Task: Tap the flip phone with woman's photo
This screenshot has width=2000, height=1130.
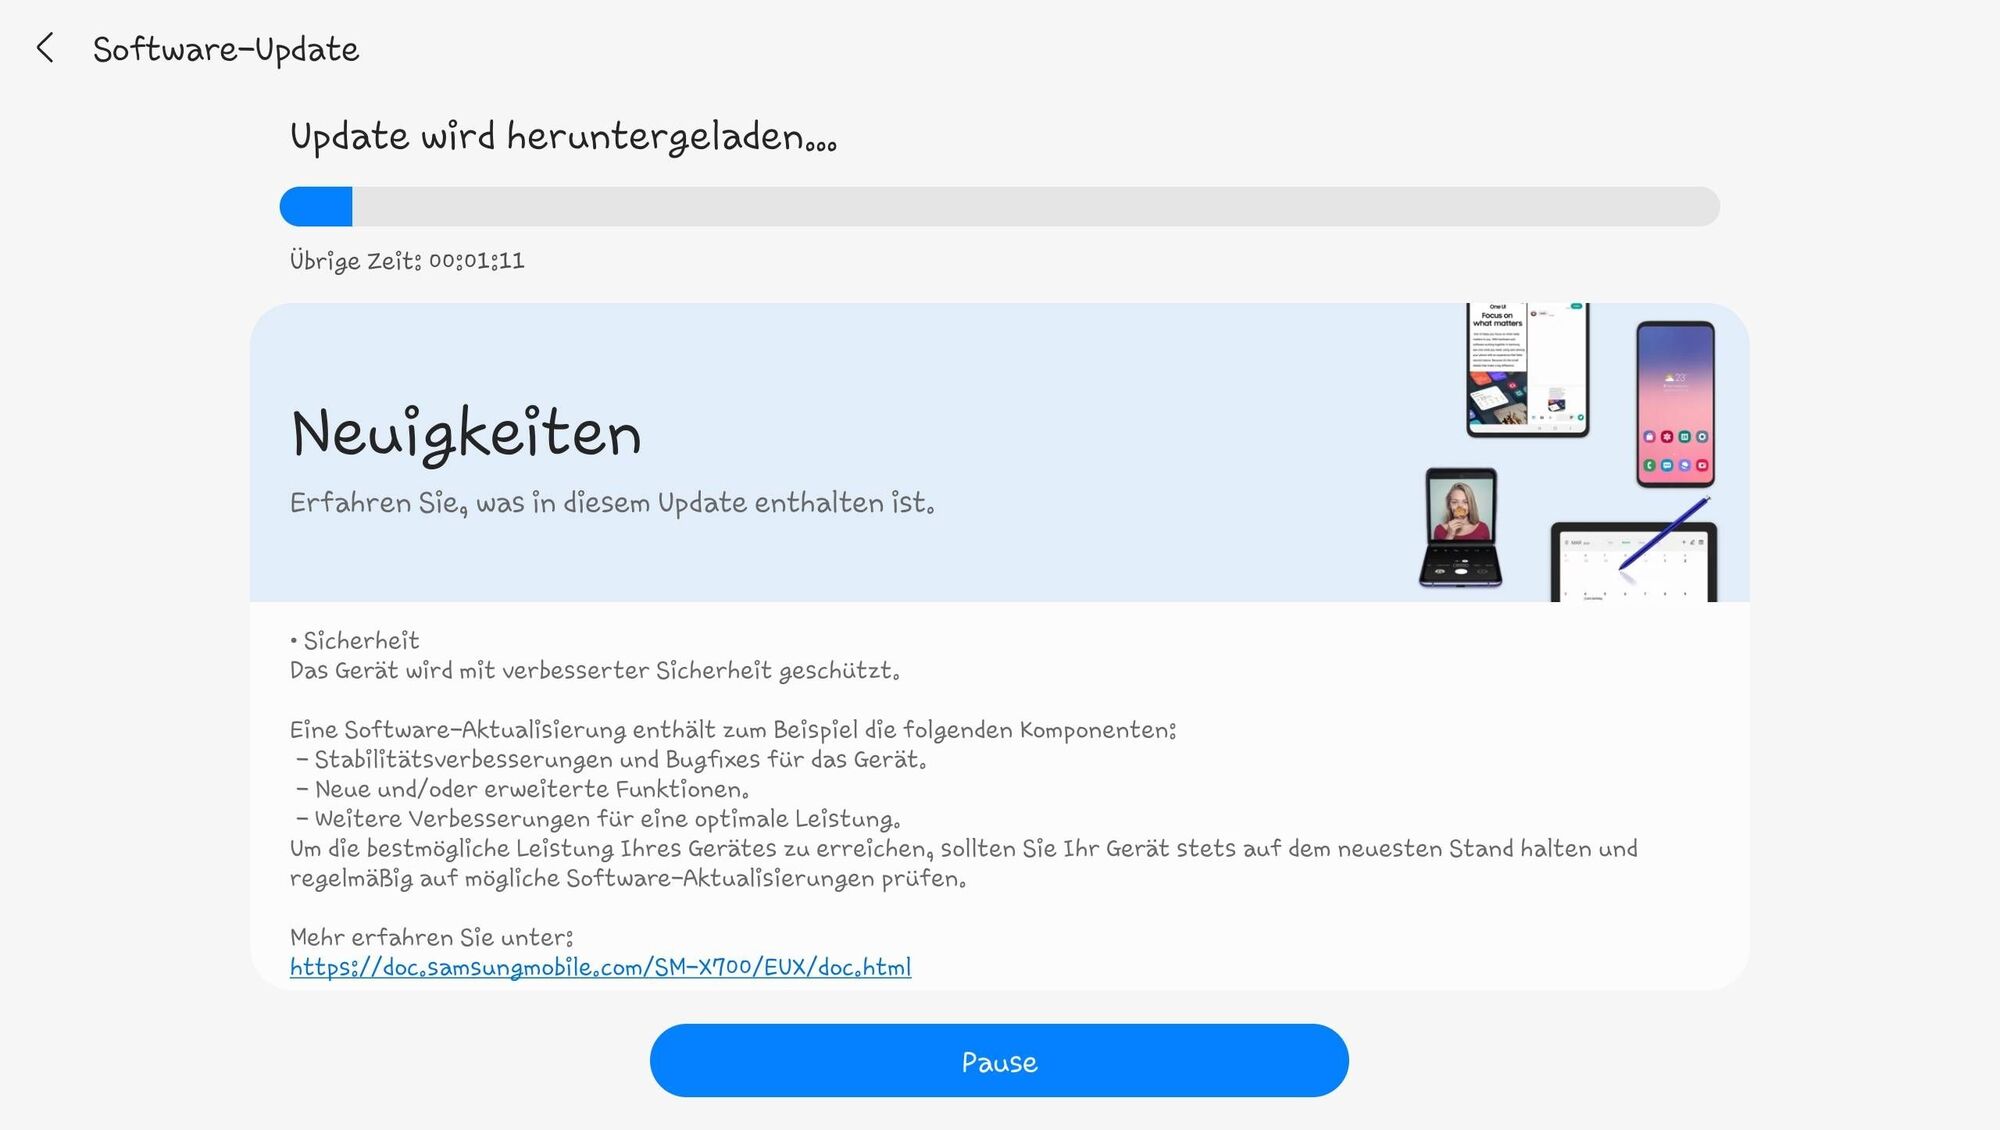Action: click(1460, 526)
